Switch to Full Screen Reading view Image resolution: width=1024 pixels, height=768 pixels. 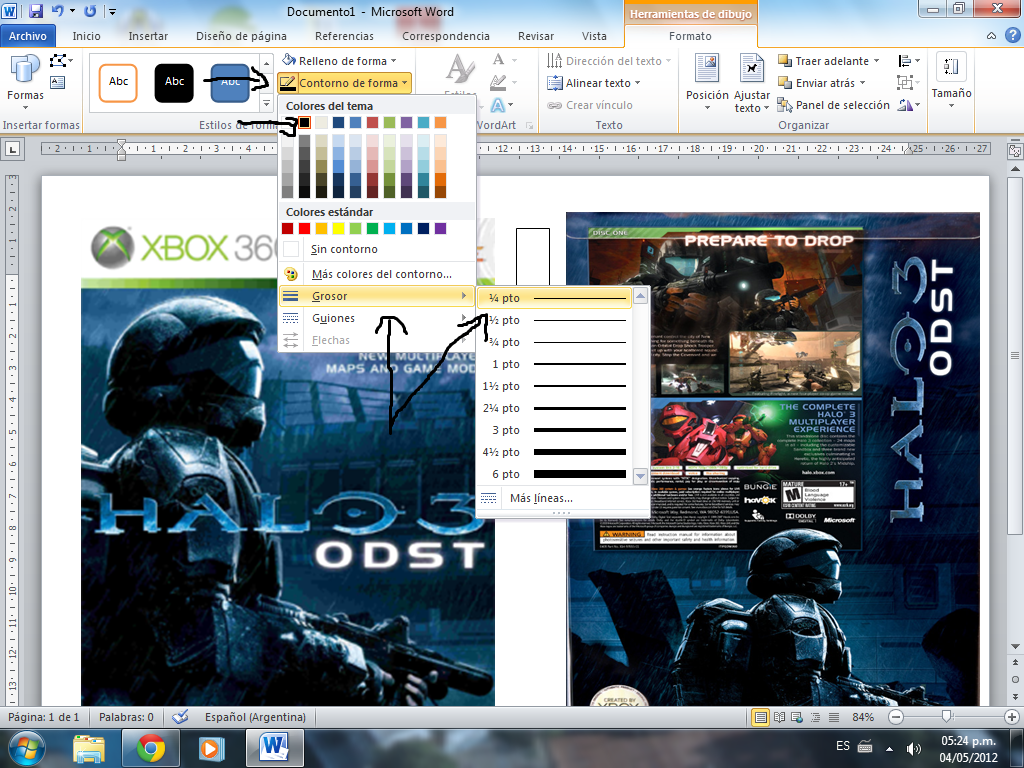pos(779,717)
